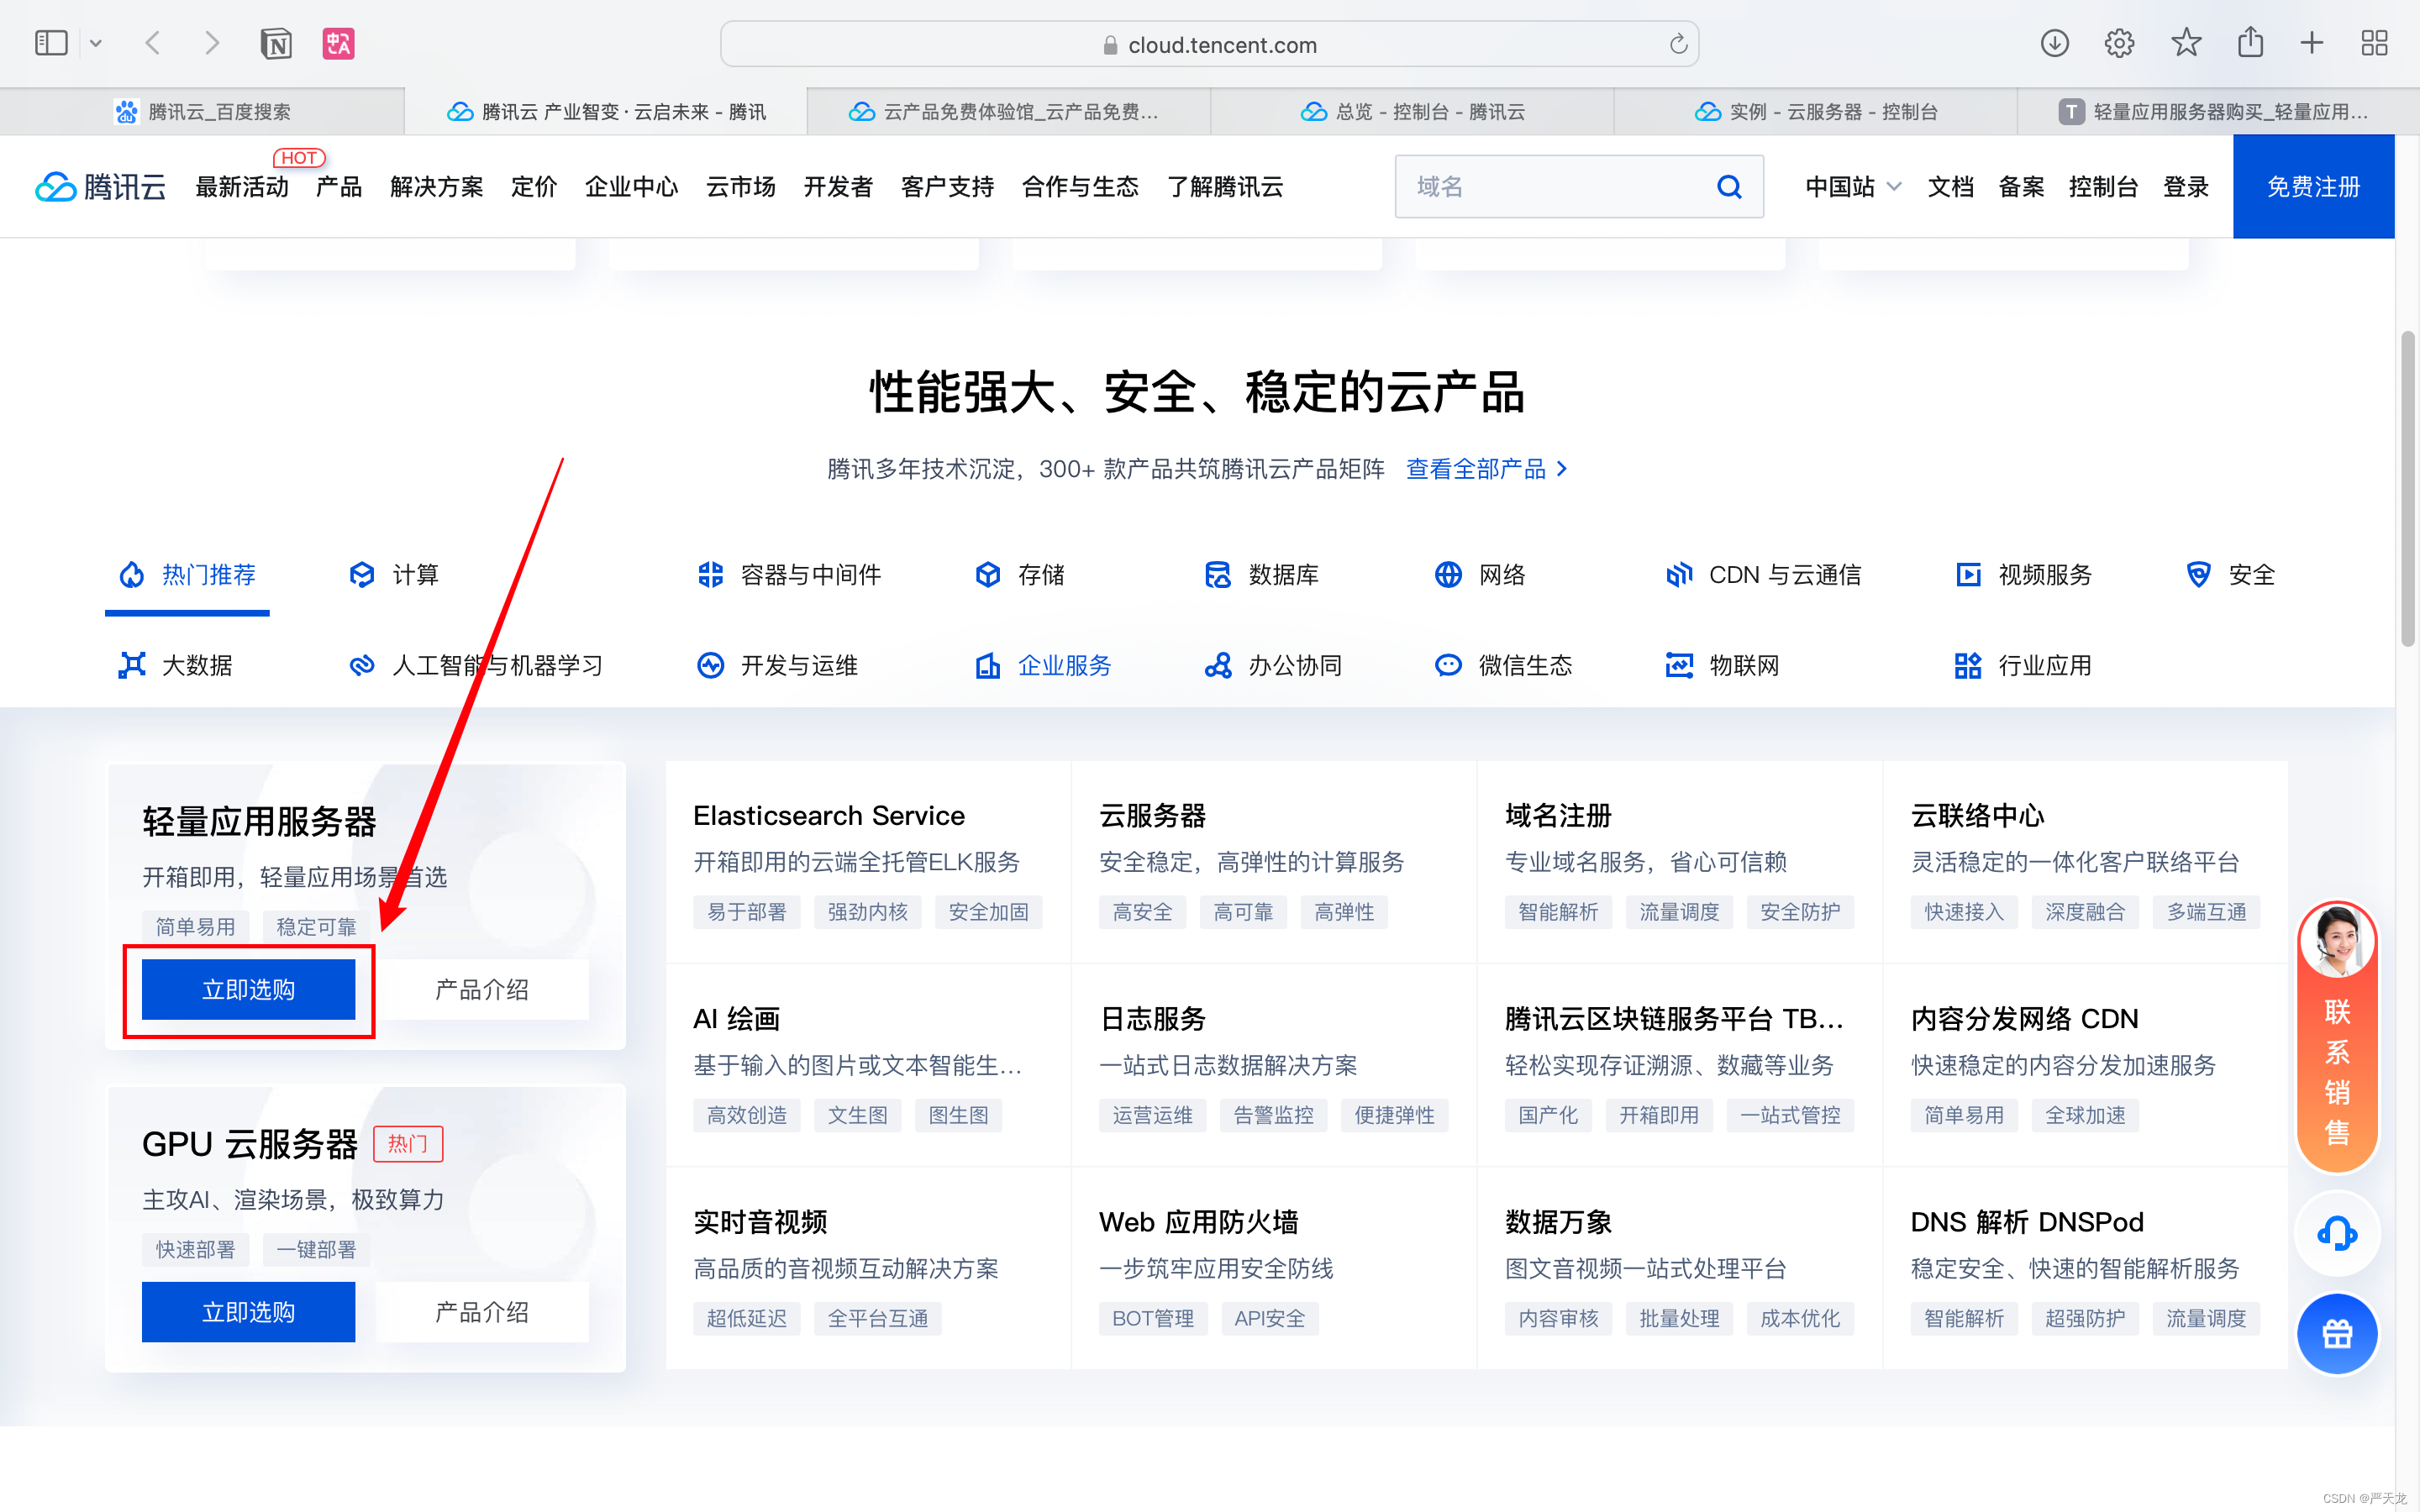Select the 数据库 category

[x=1261, y=575]
